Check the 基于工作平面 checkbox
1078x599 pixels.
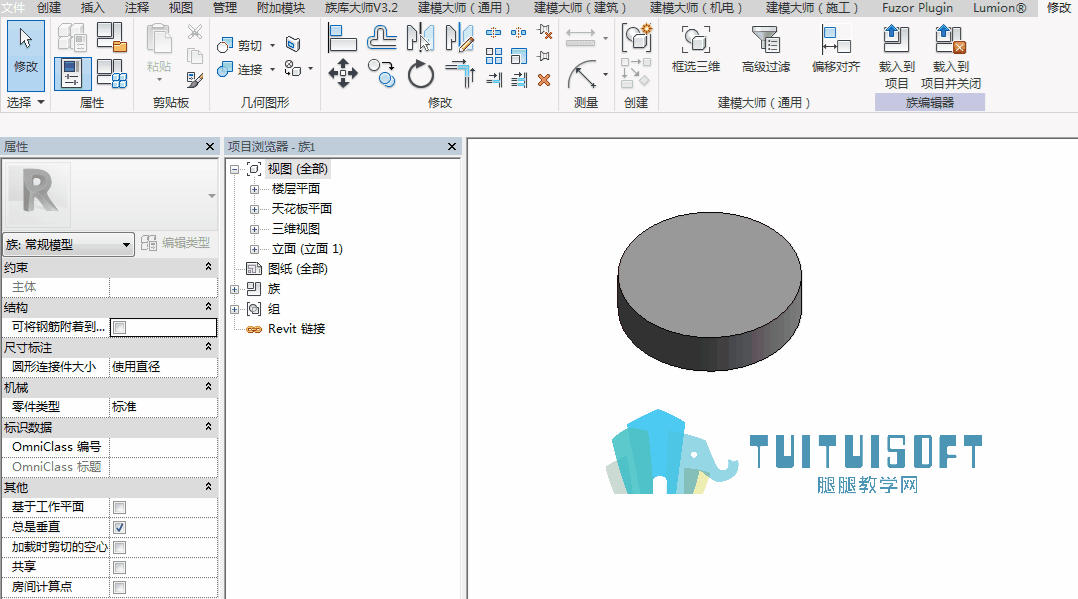pos(120,508)
